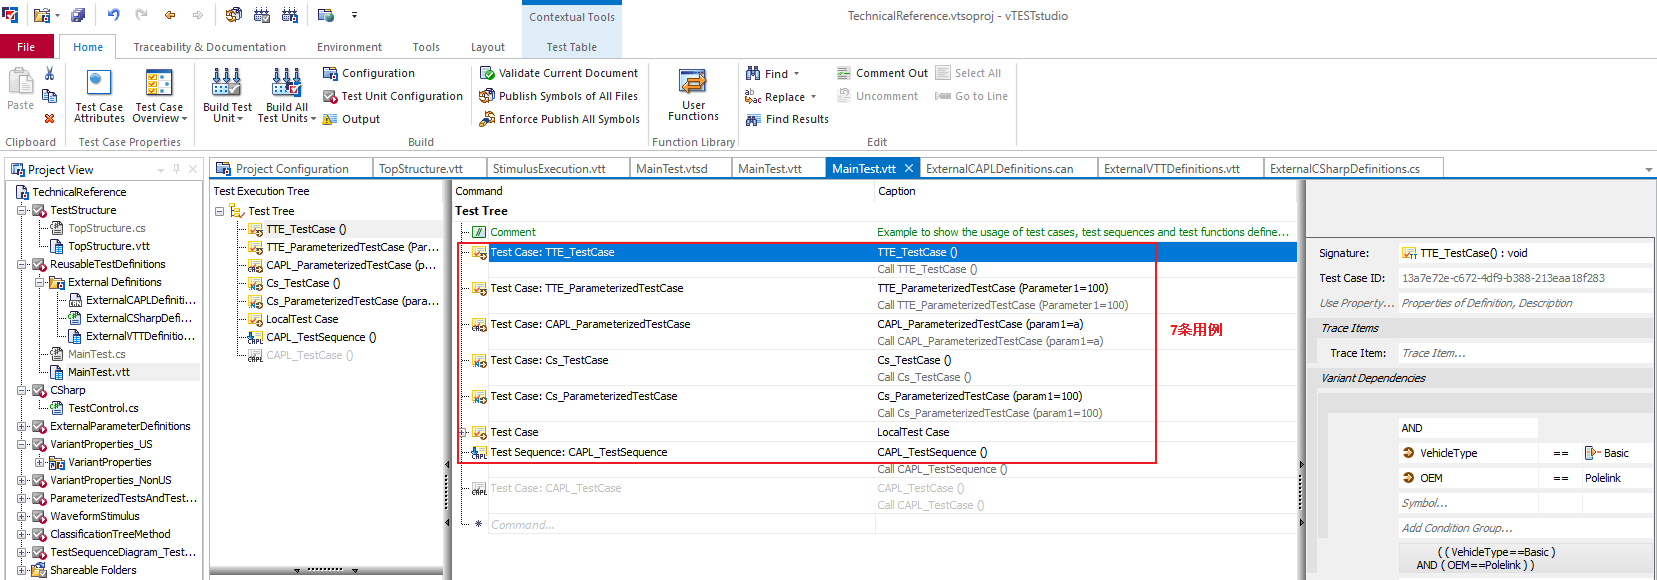
Task: Open the Project Configuration tab
Action: click(x=292, y=169)
